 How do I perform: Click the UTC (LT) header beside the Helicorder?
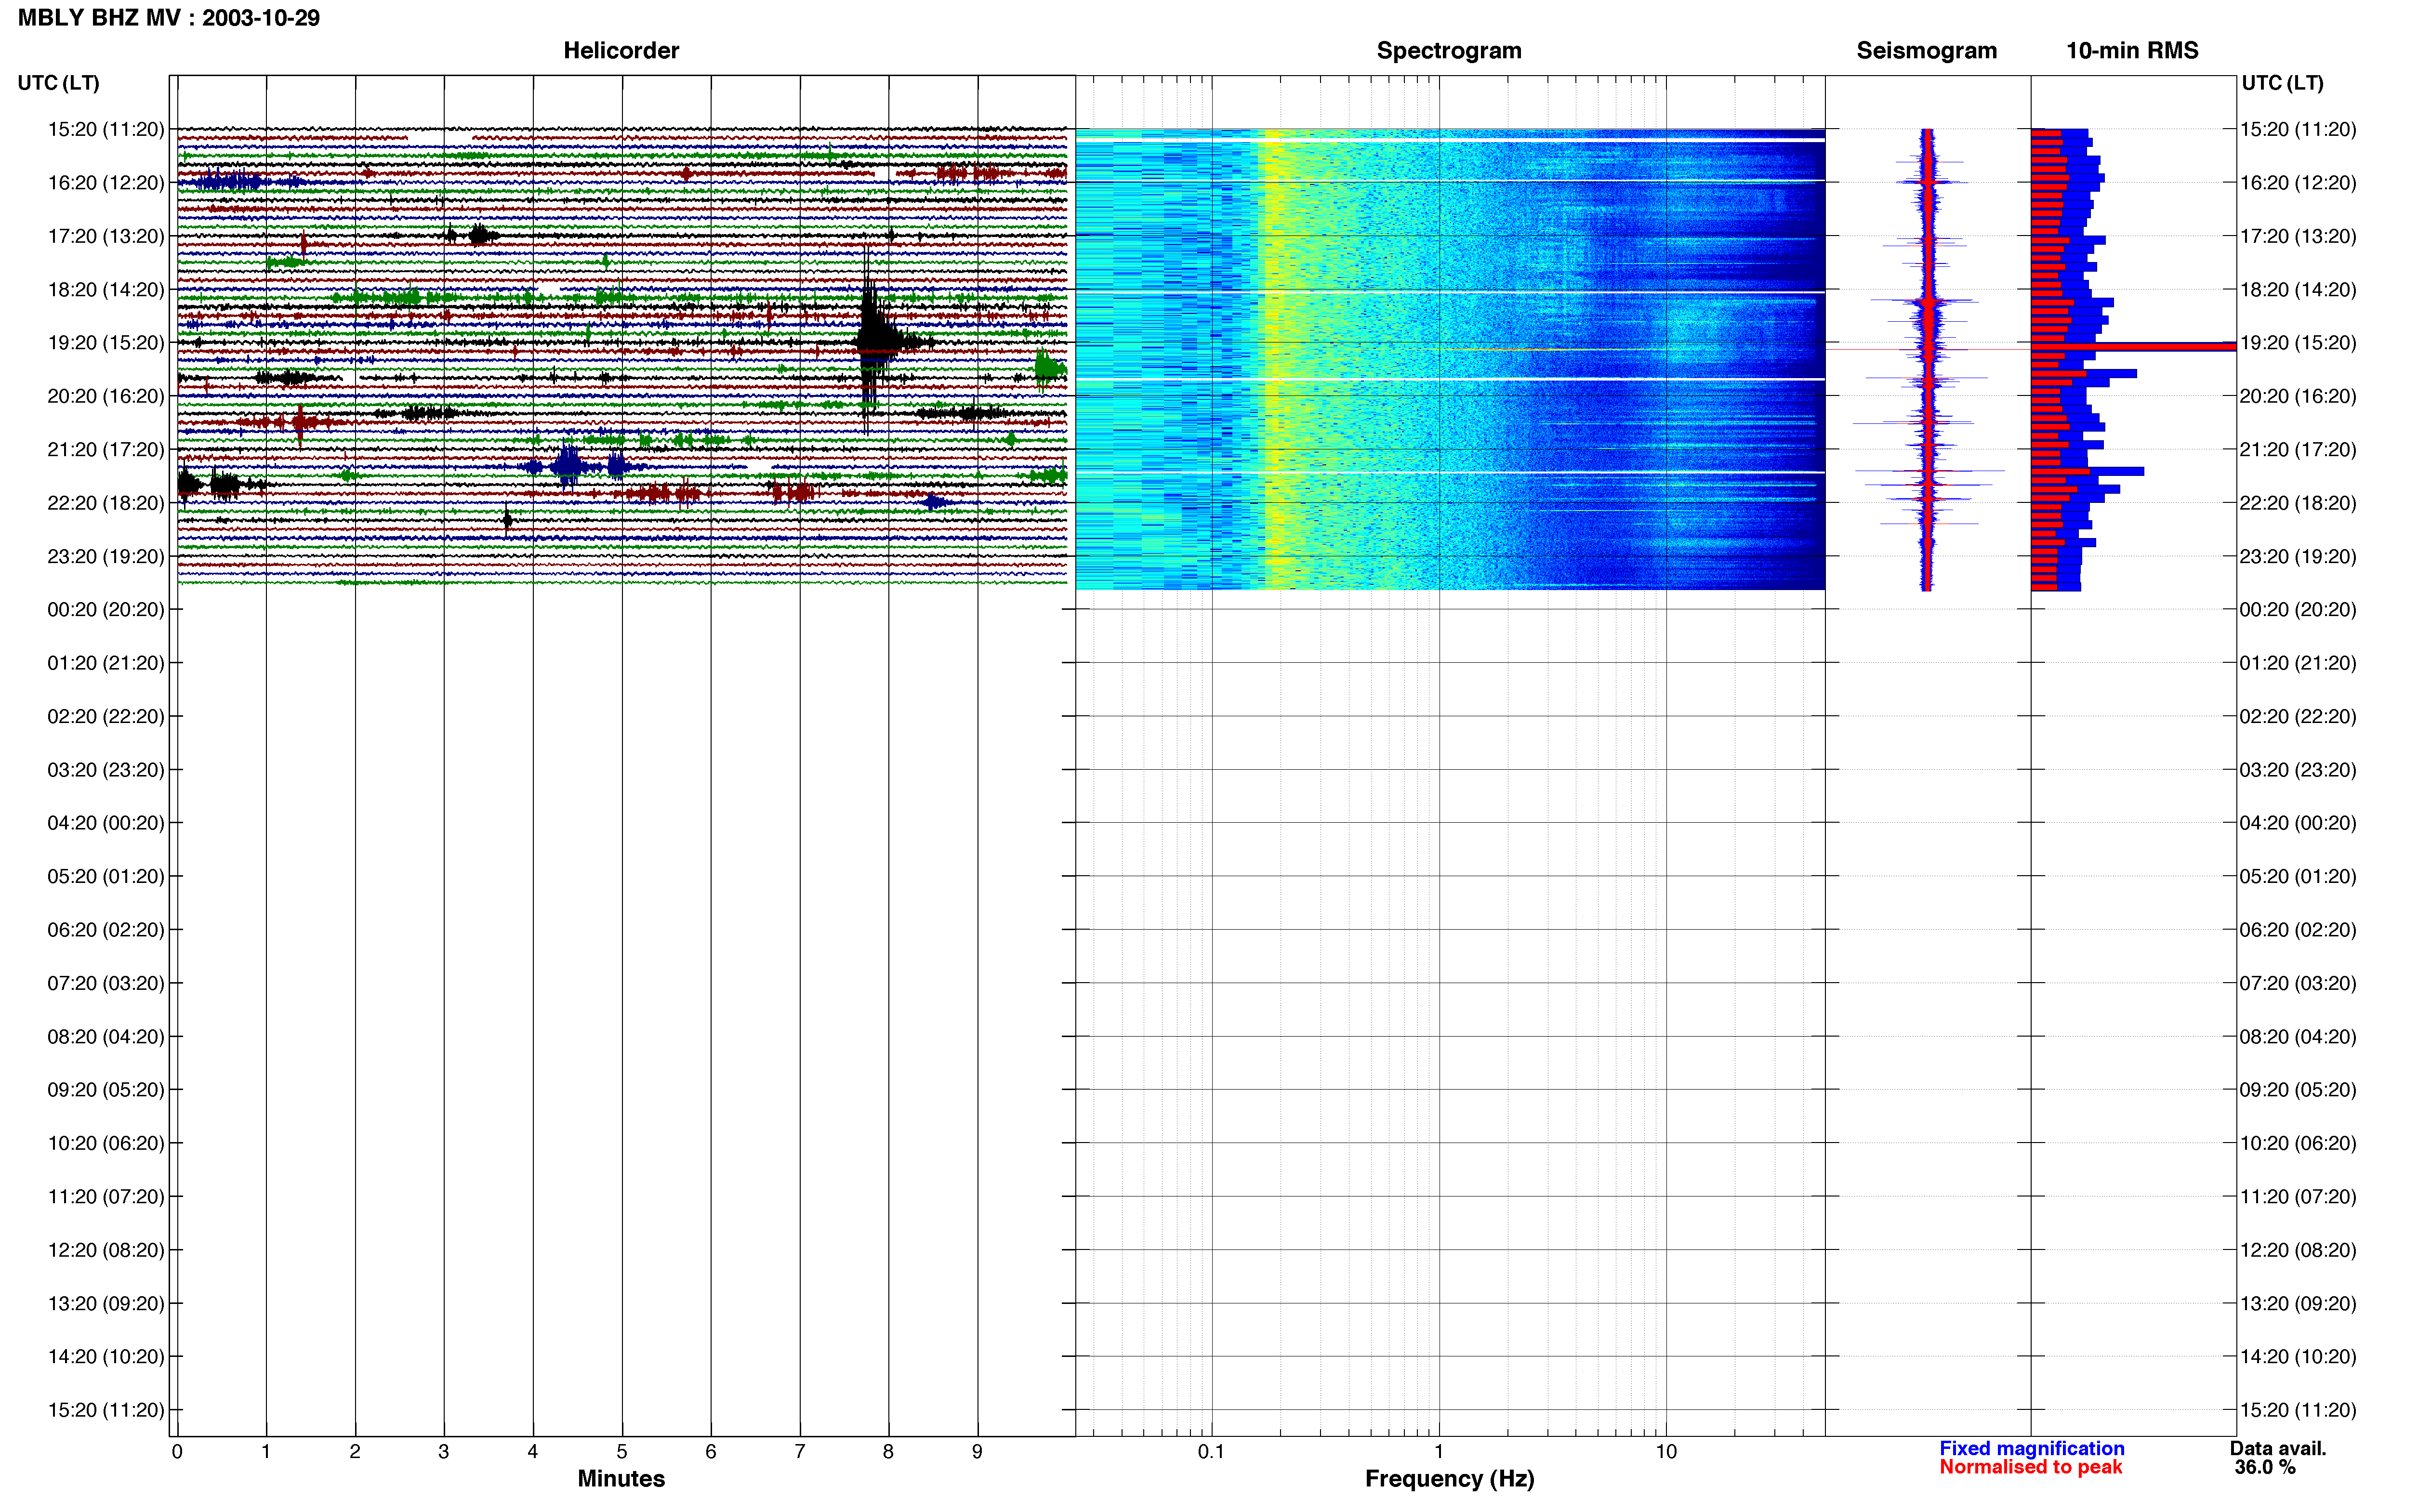click(x=59, y=83)
